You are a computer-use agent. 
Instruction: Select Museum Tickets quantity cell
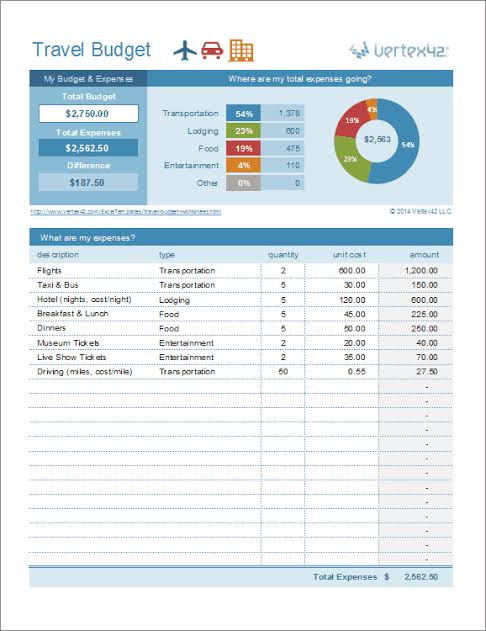[x=283, y=343]
